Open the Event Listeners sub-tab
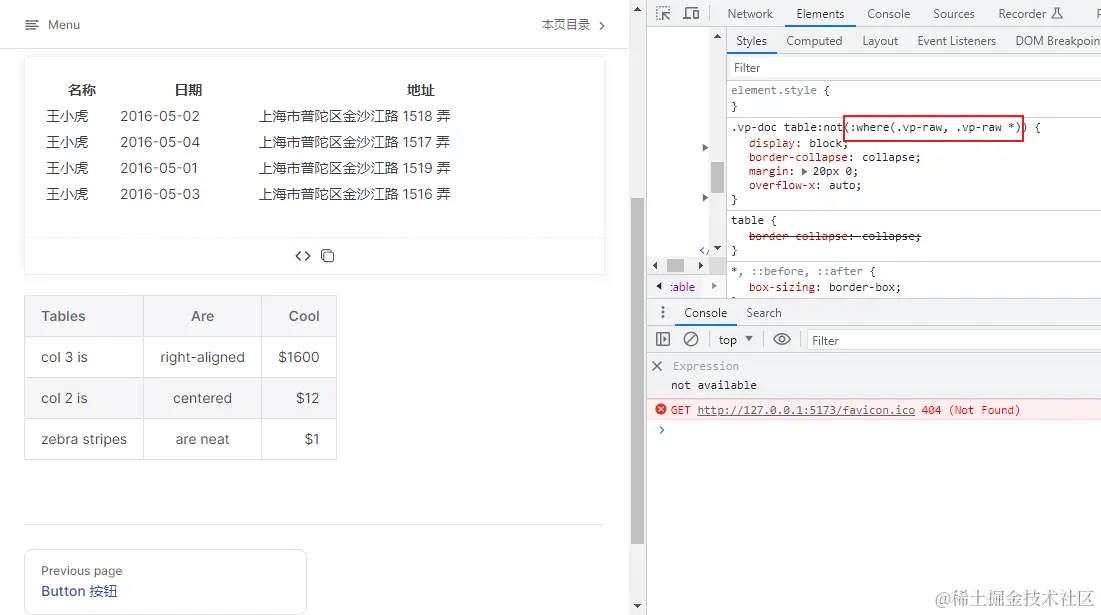 click(956, 41)
